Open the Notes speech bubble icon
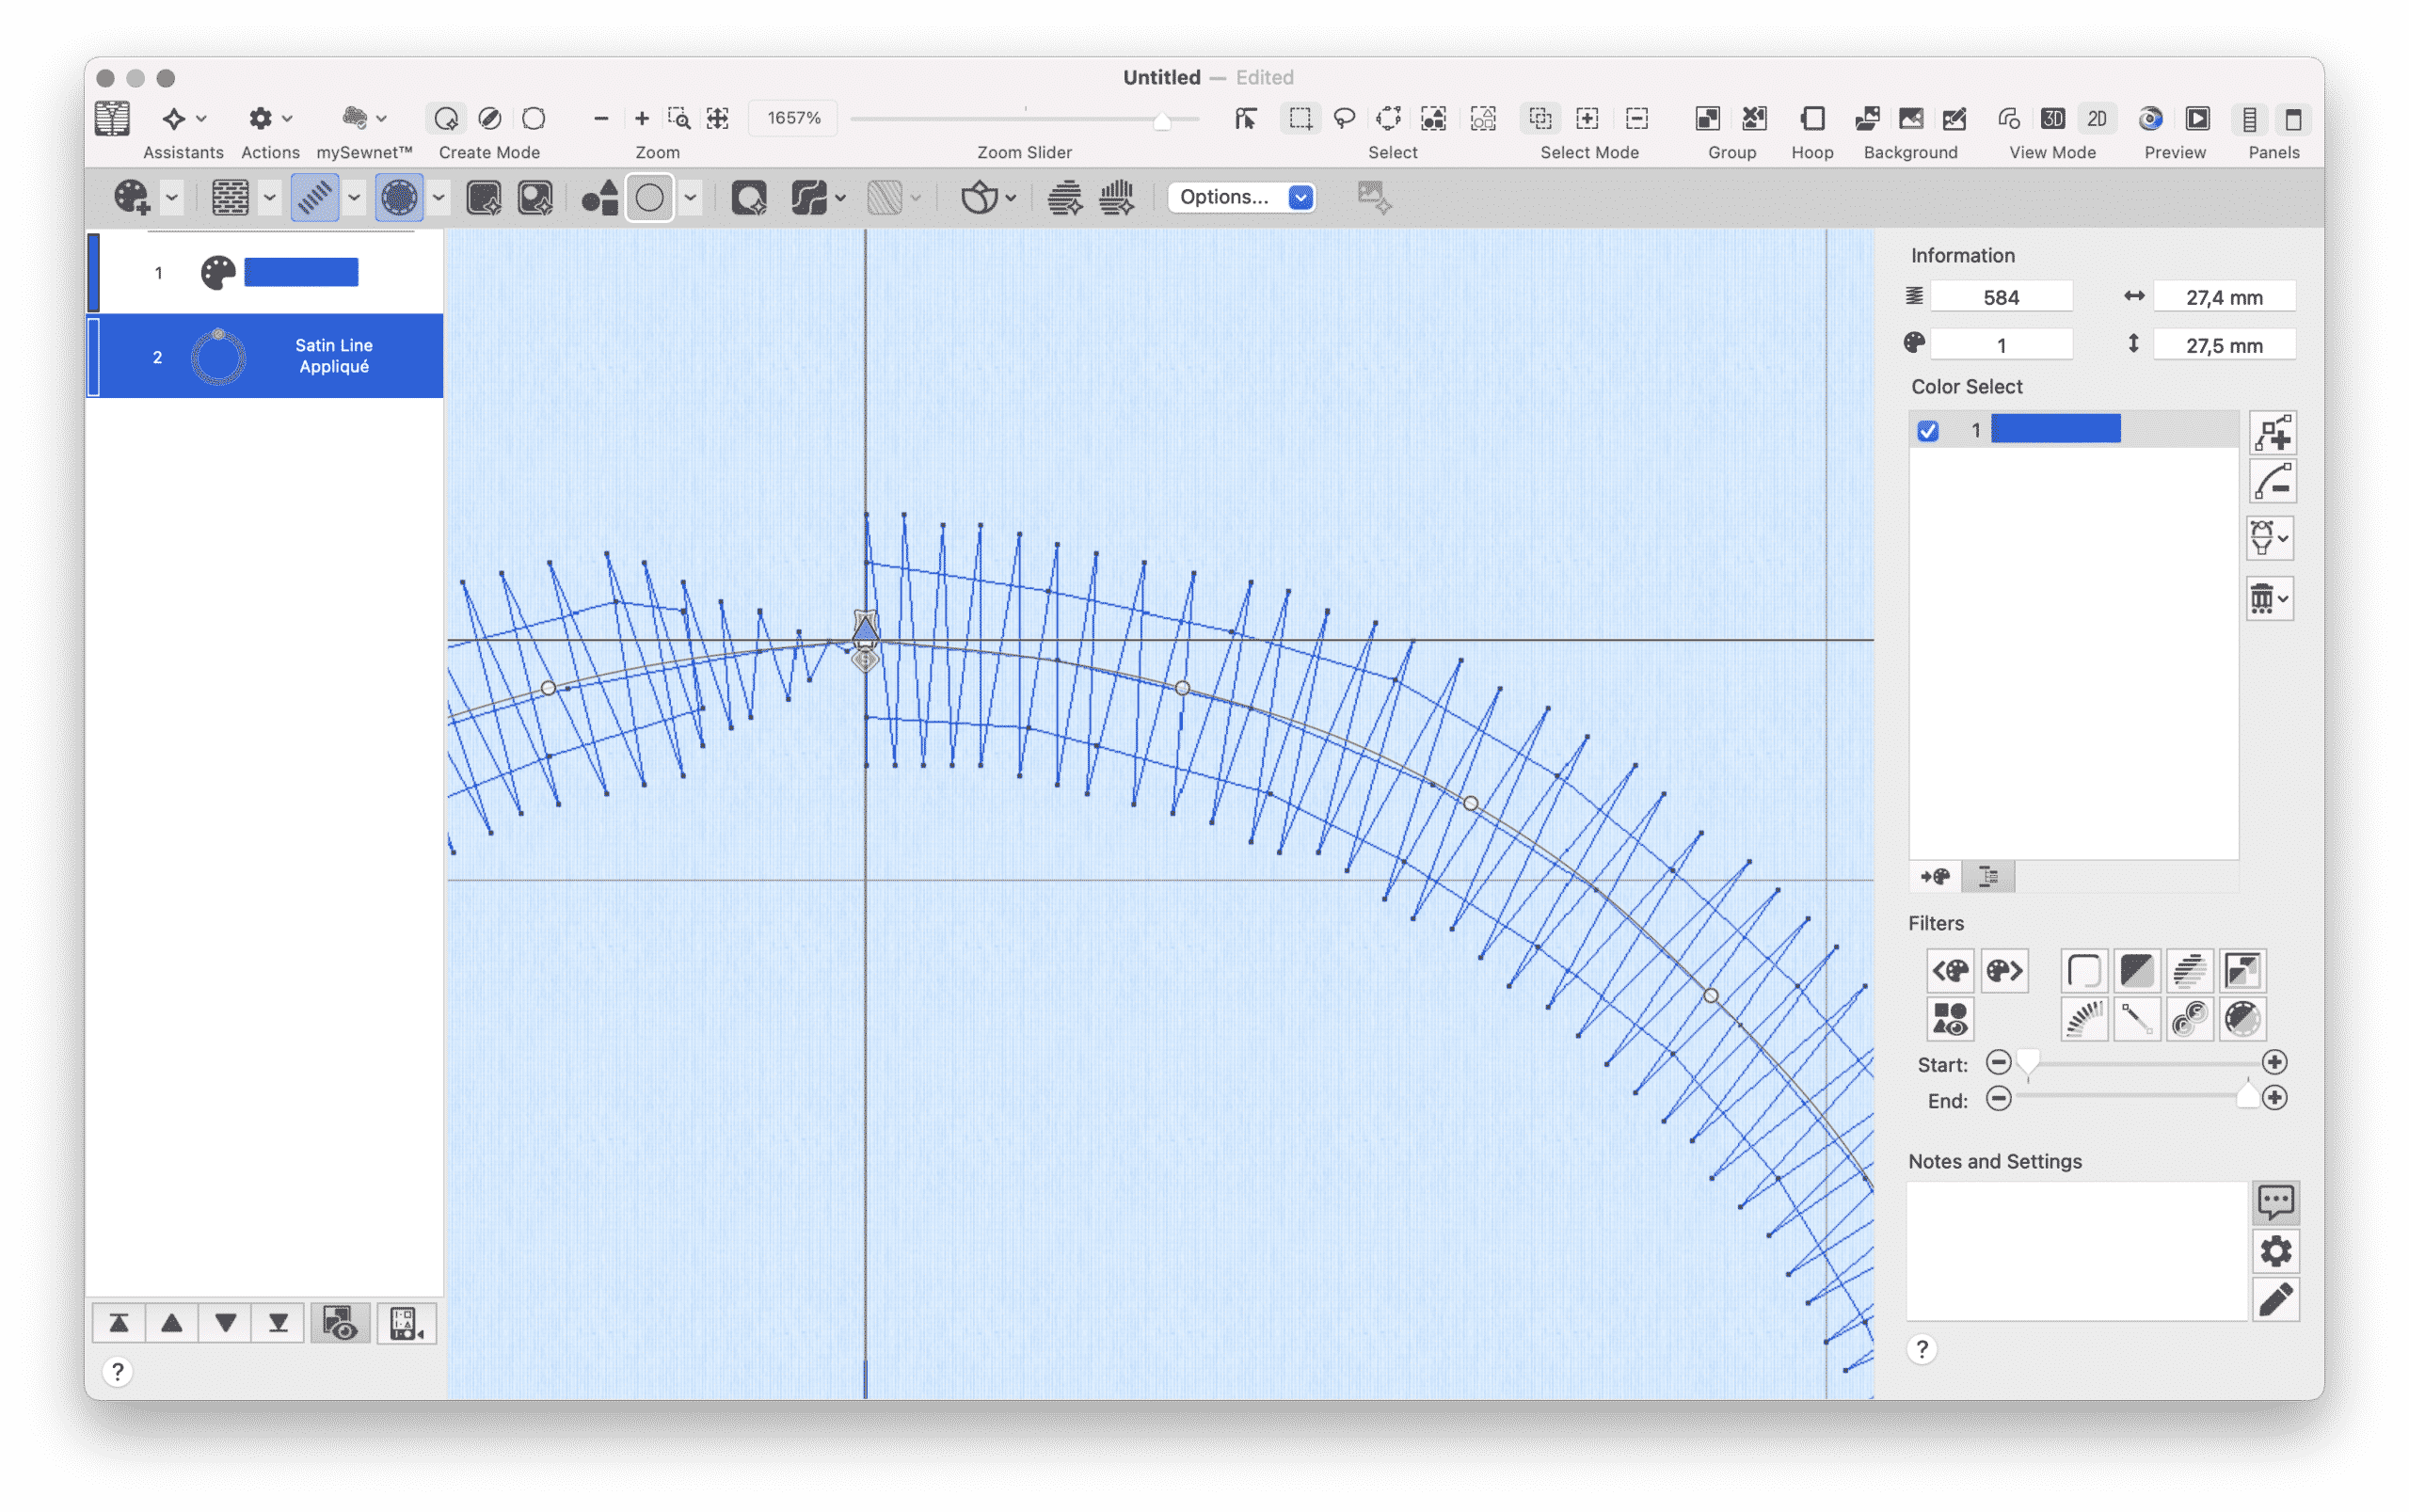 coord(2275,1202)
